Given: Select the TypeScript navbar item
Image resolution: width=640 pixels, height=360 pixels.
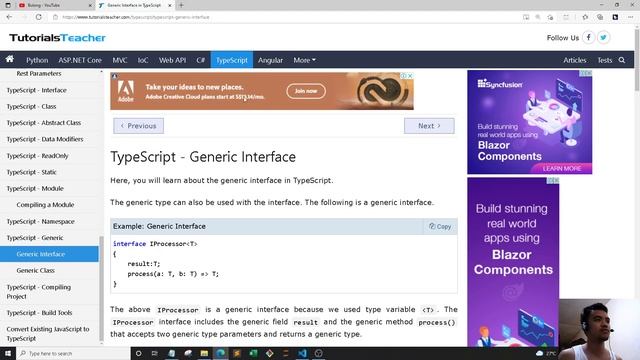Looking at the screenshot, I should (232, 60).
